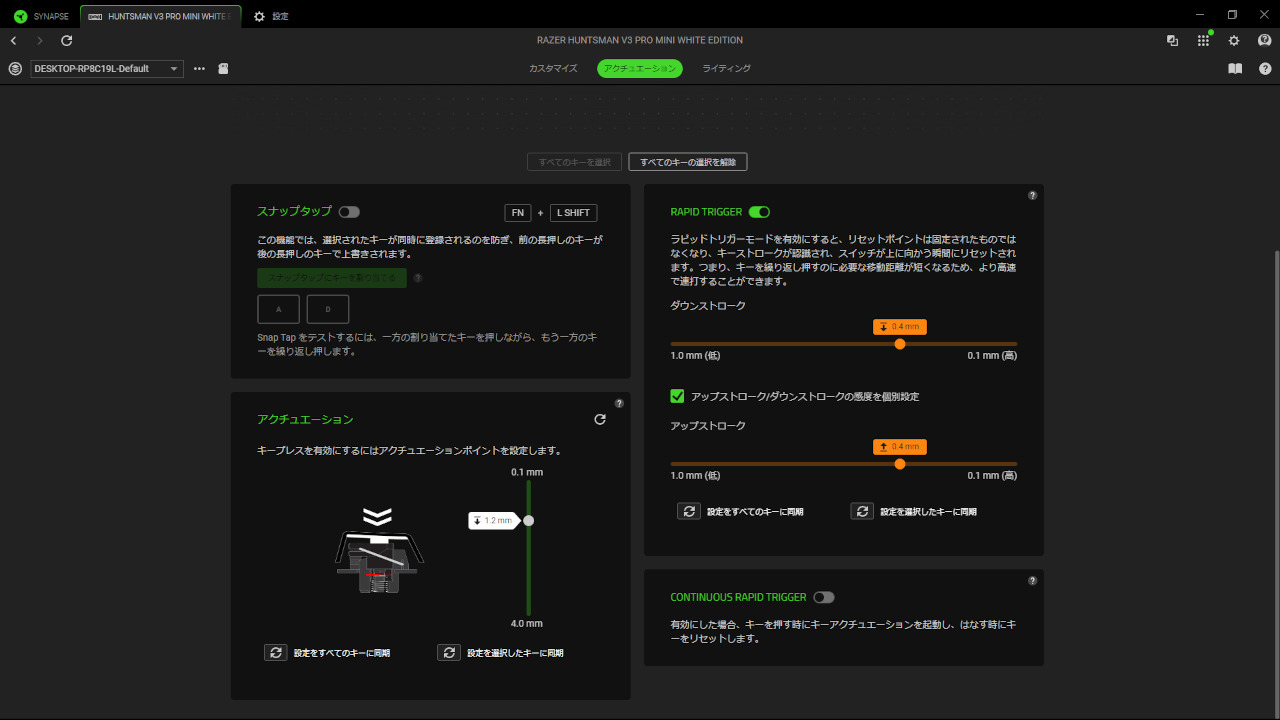Open the help question mark icon in the top right
The image size is (1280, 720).
(x=1265, y=69)
